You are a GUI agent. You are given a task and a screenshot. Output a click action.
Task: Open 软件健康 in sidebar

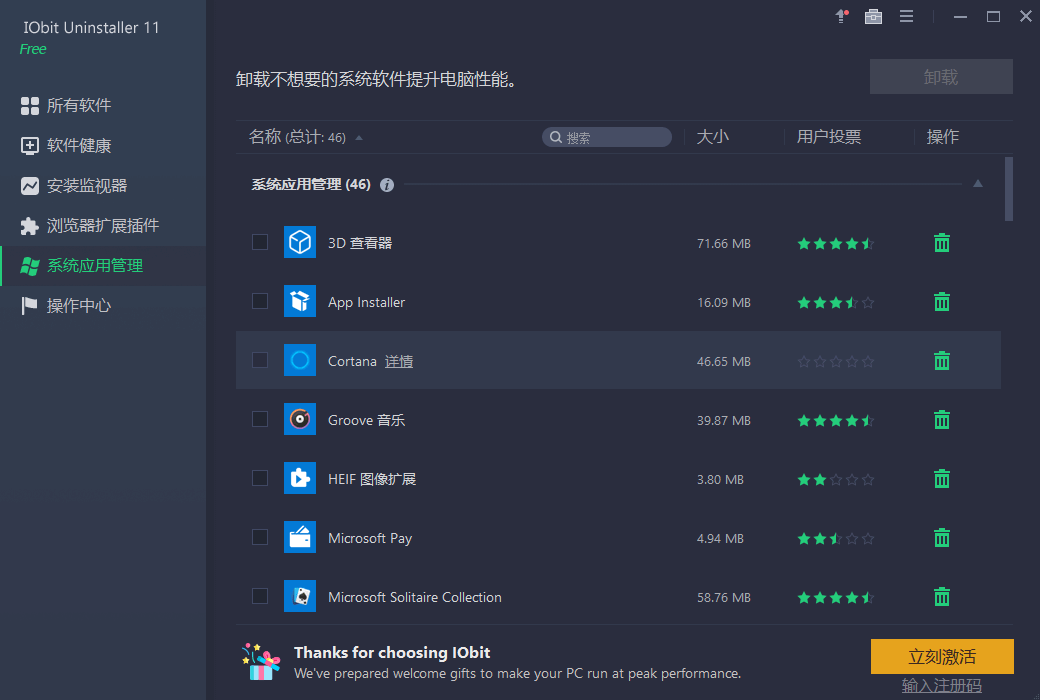coord(103,145)
